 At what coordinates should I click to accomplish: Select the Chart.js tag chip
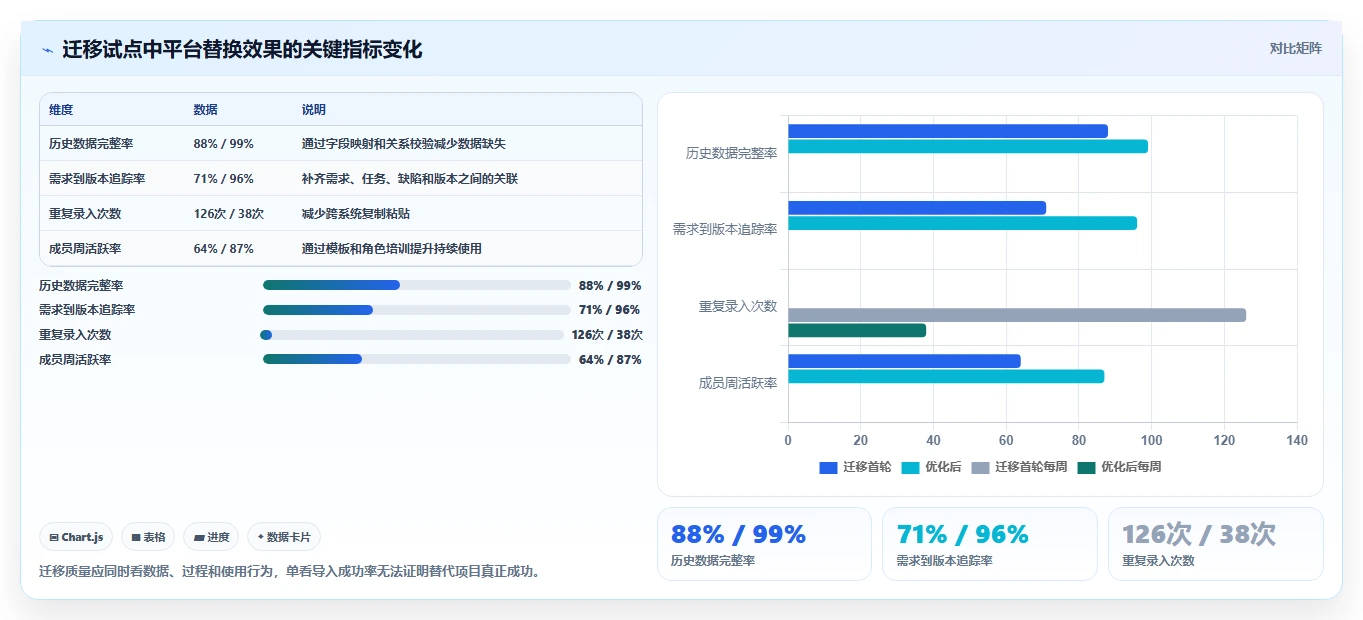point(77,537)
